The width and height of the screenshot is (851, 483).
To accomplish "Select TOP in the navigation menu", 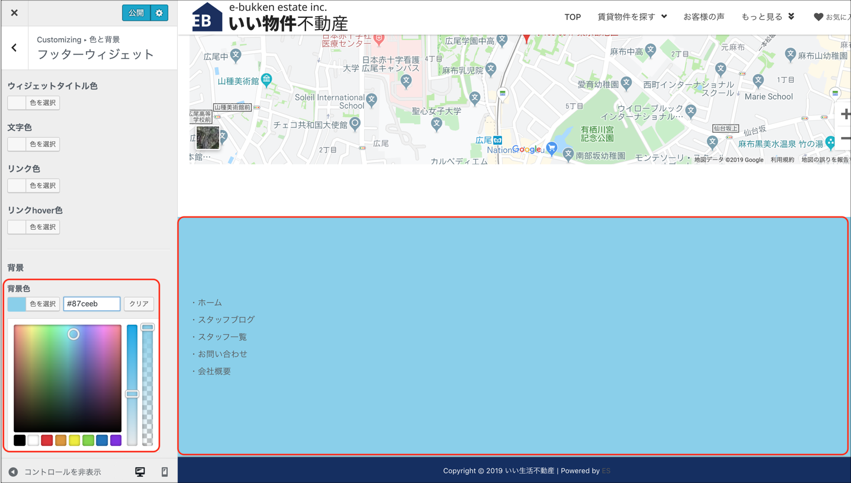I will click(572, 17).
